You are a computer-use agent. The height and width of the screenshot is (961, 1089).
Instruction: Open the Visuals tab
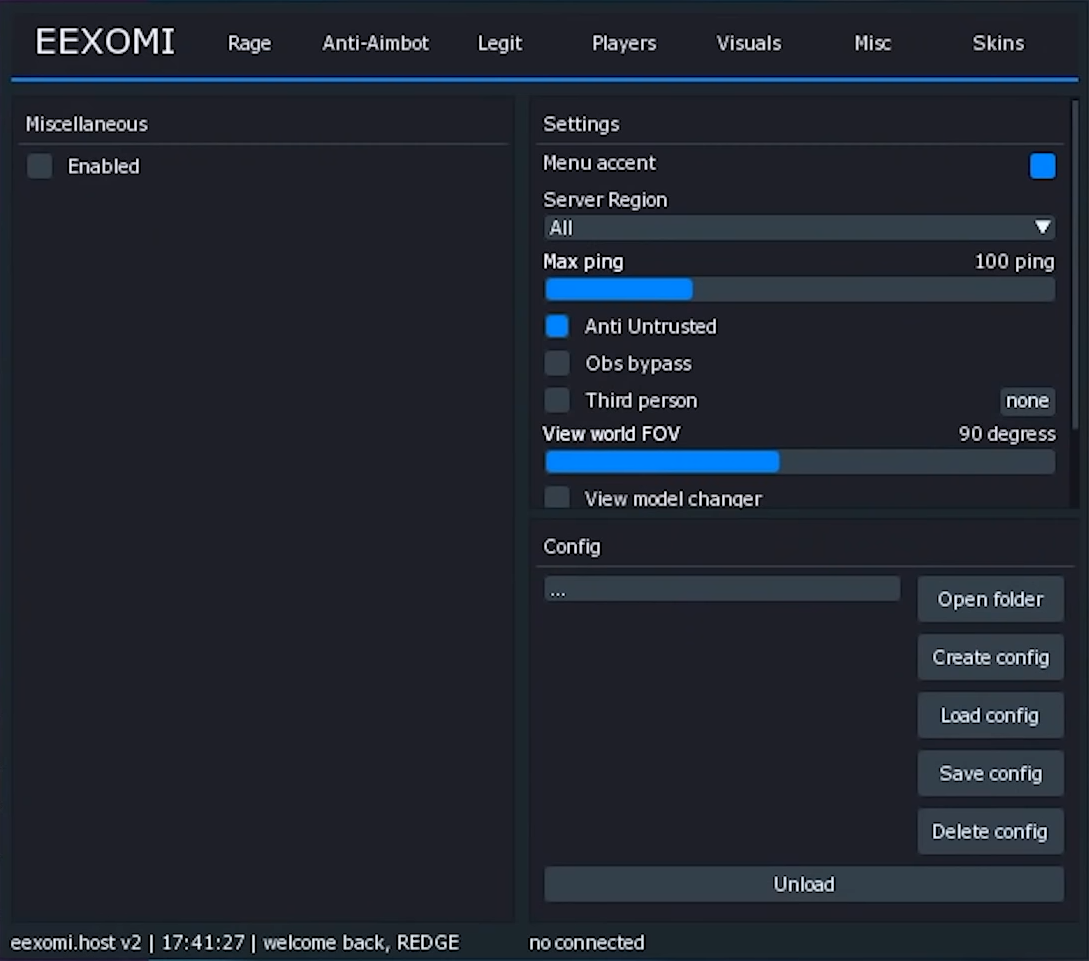click(749, 43)
